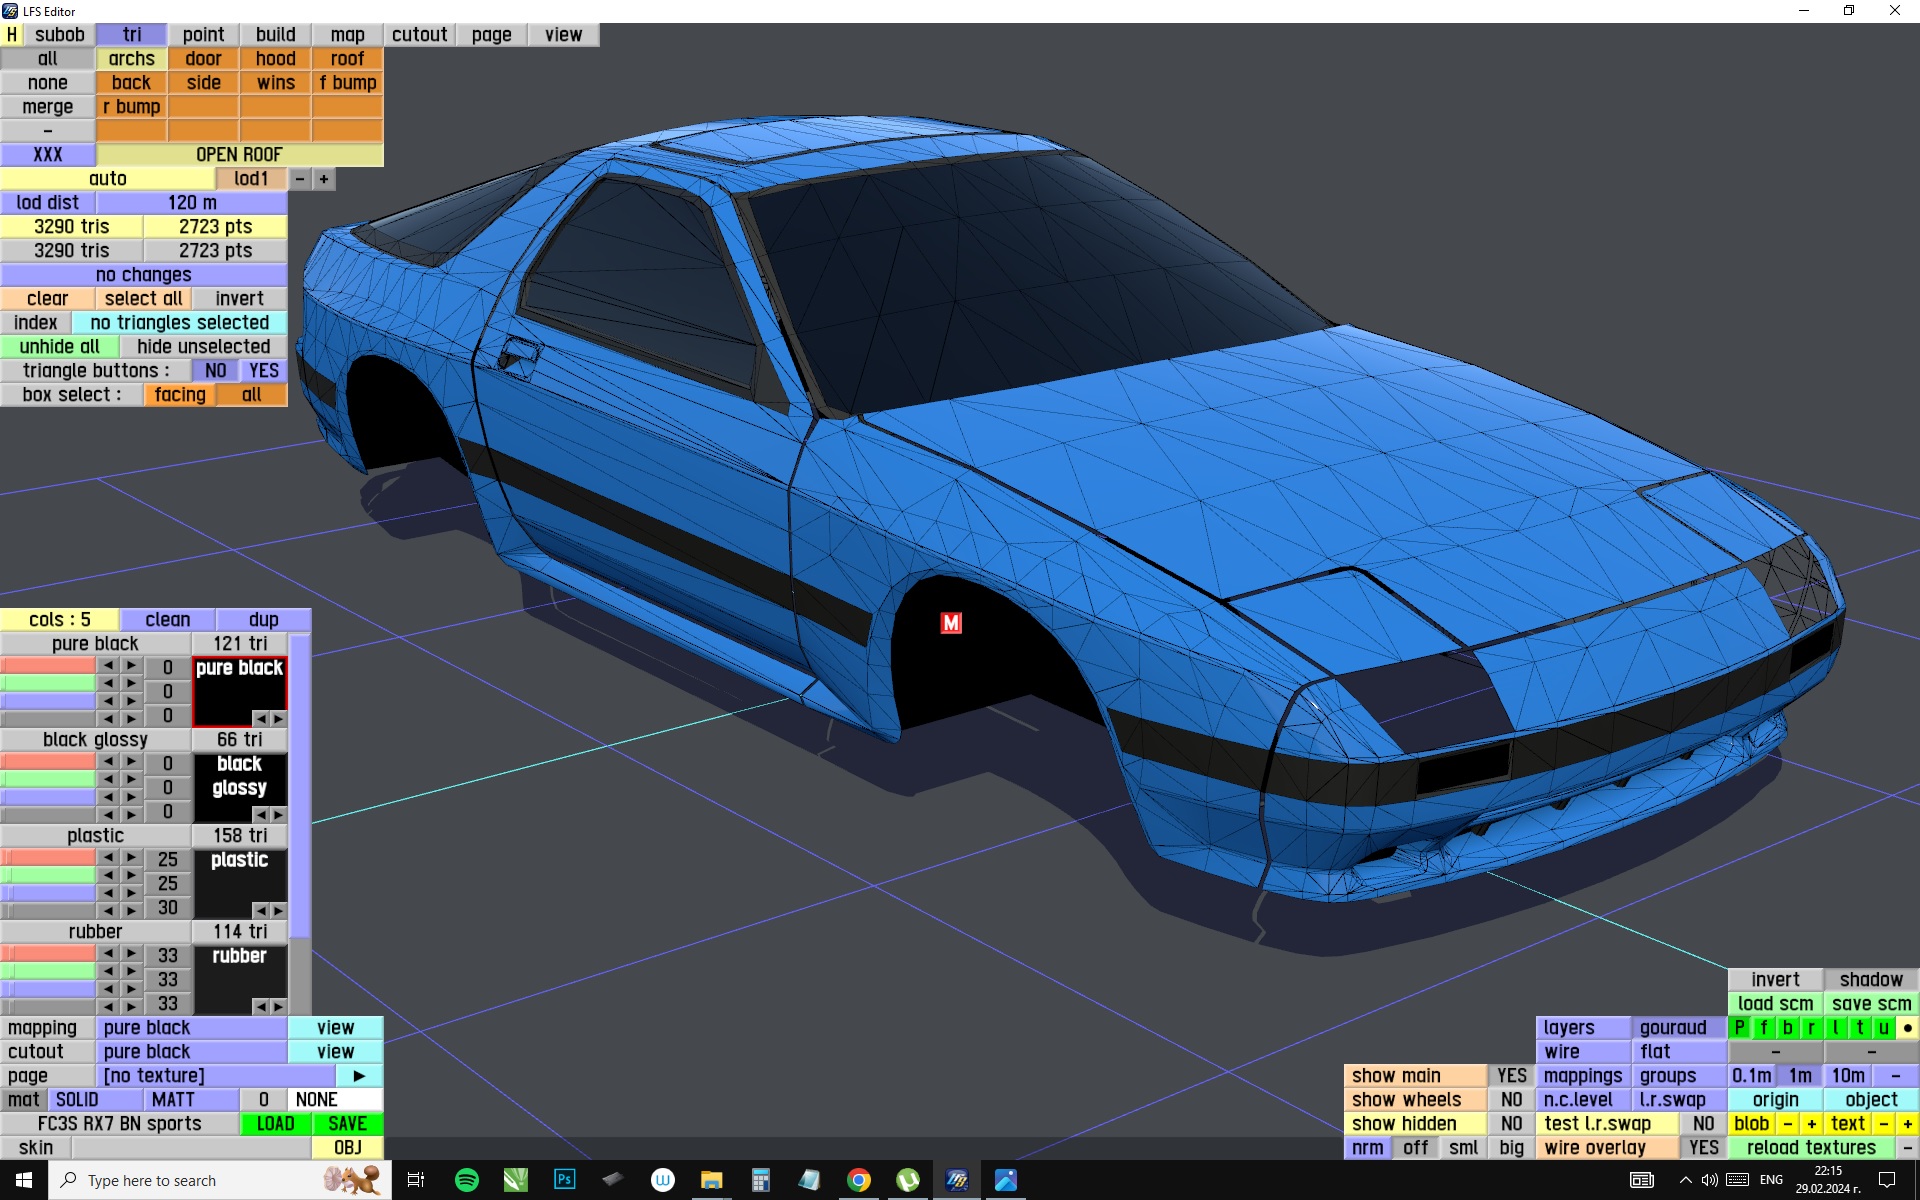Click the red M marker on car
The width and height of the screenshot is (1920, 1200).
click(951, 623)
